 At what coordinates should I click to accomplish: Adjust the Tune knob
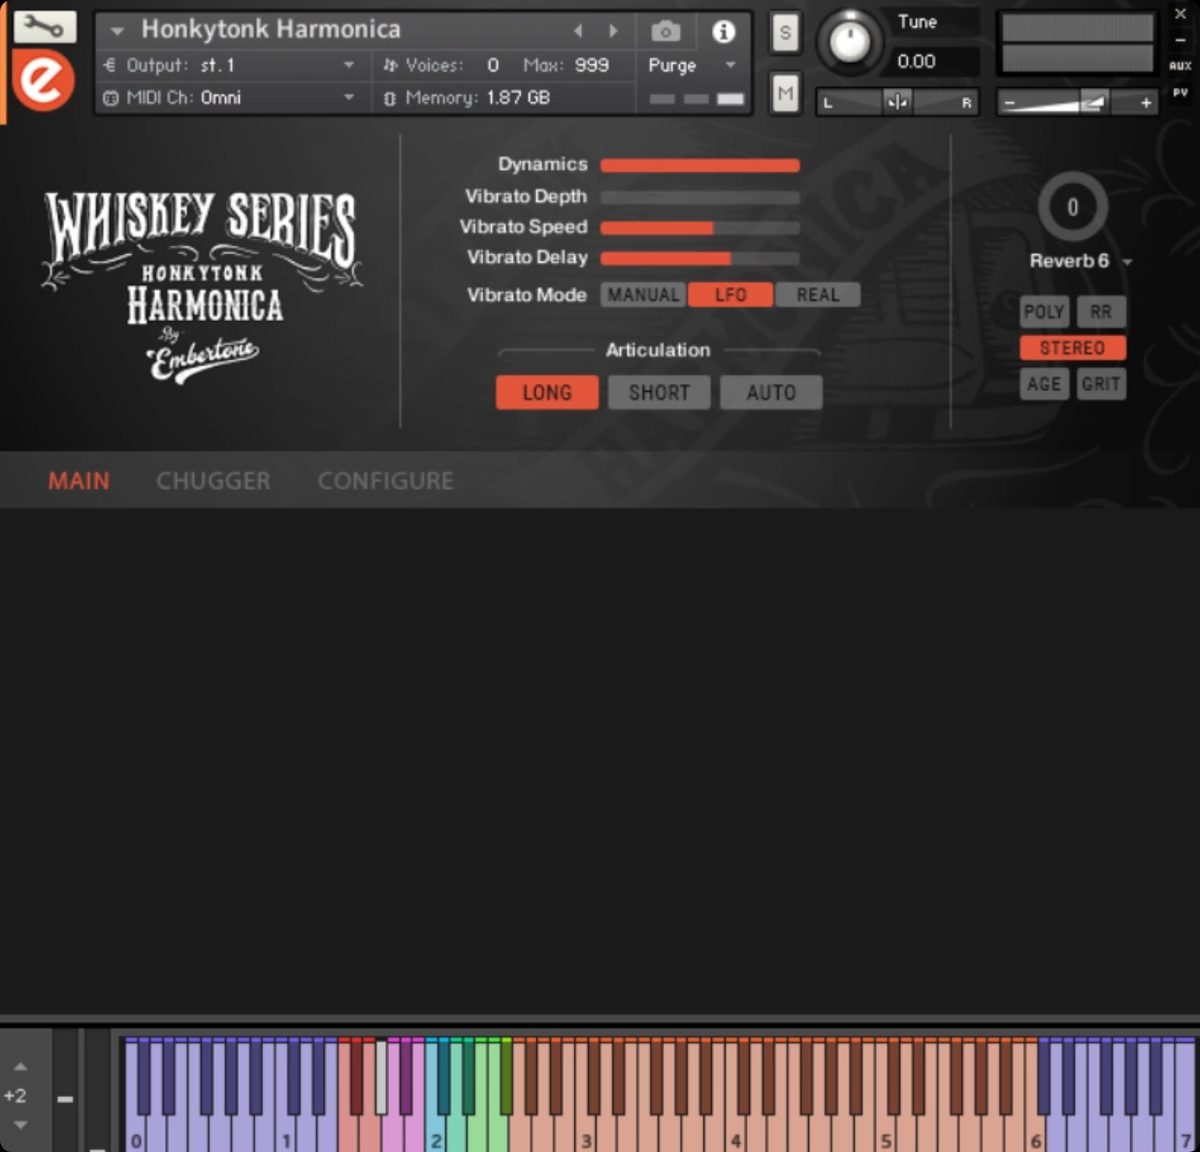pyautogui.click(x=849, y=42)
